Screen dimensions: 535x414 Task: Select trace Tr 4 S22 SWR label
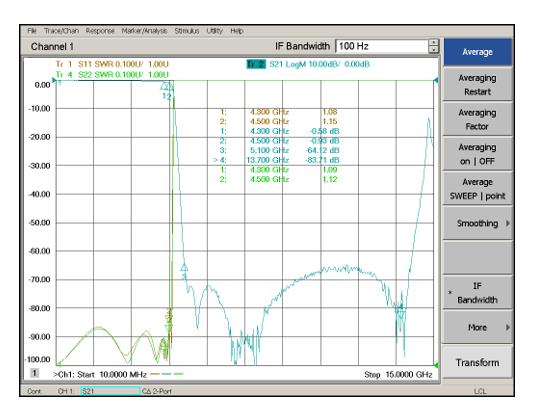(112, 74)
